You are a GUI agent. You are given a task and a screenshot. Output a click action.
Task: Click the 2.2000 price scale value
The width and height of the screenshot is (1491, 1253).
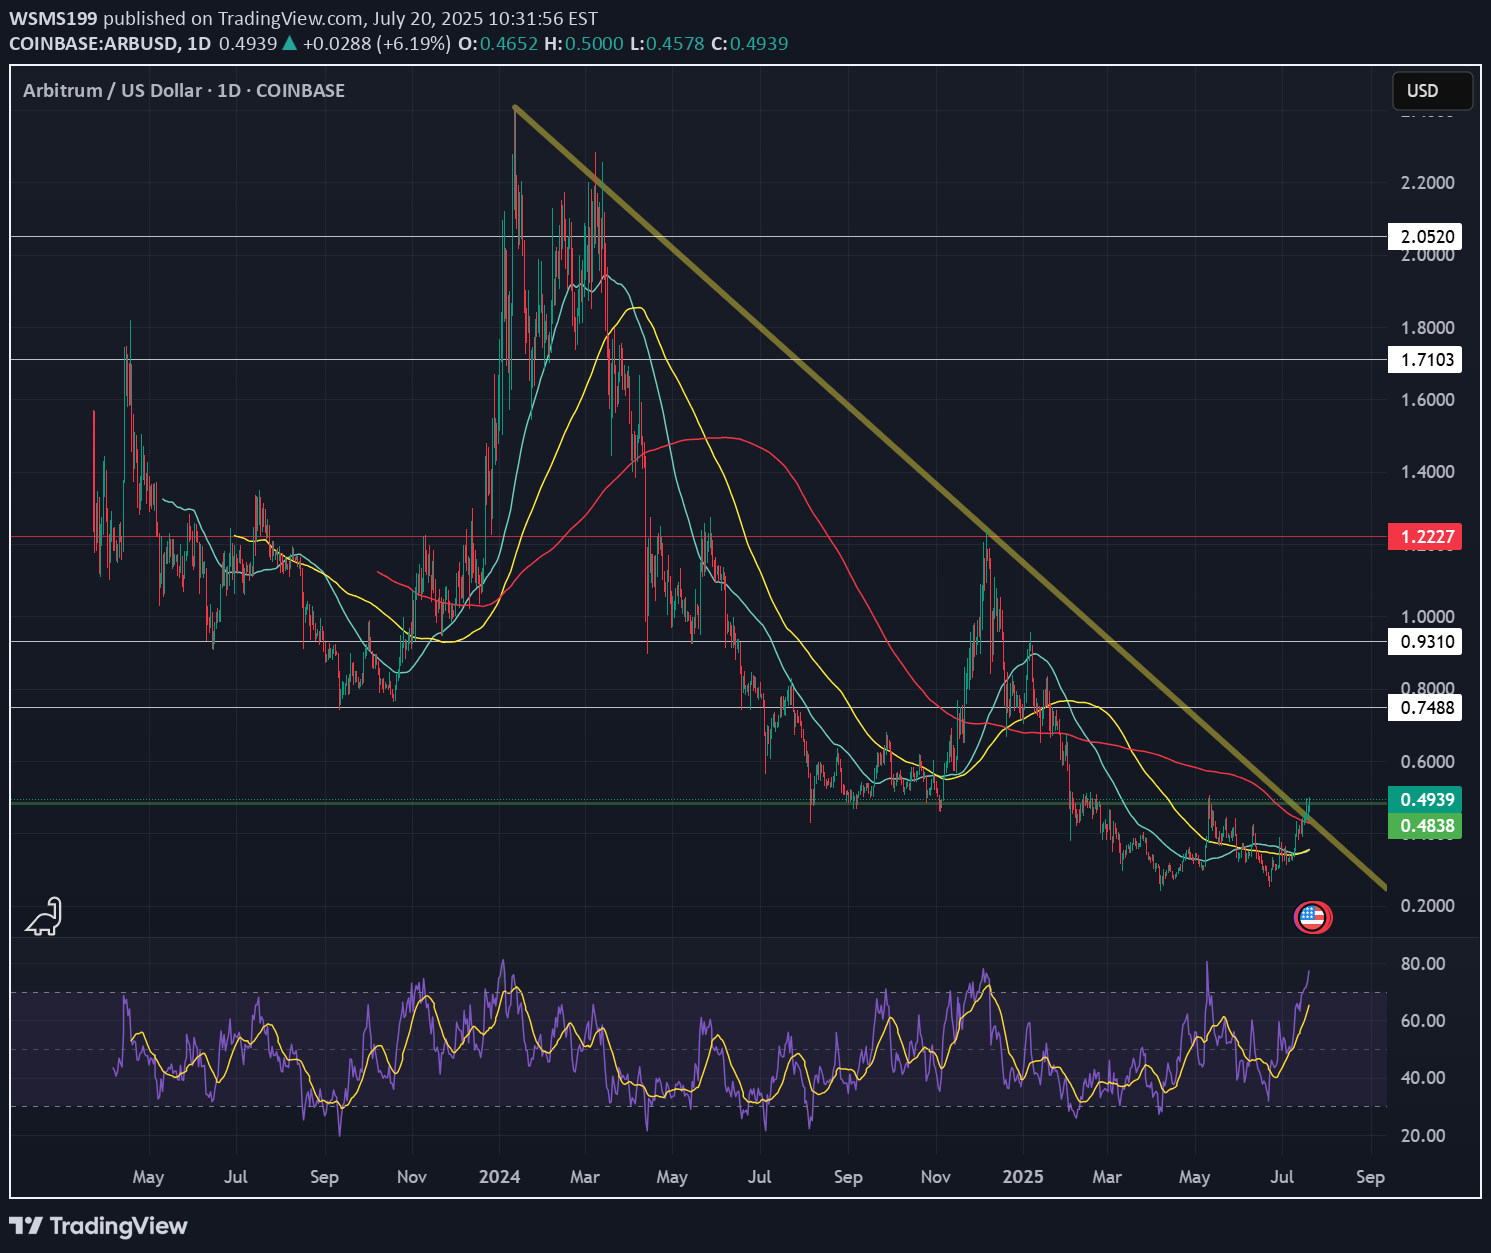pos(1428,183)
